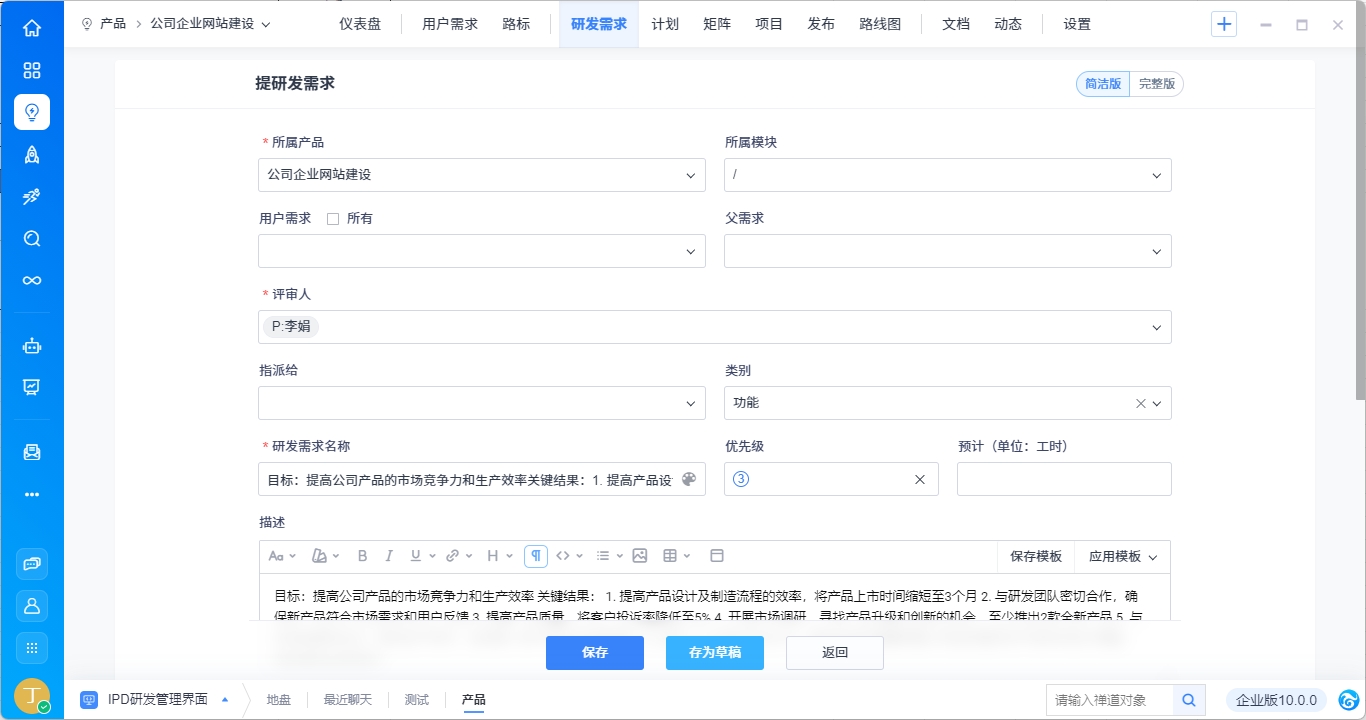Click the Bold formatting icon in editor

(363, 556)
